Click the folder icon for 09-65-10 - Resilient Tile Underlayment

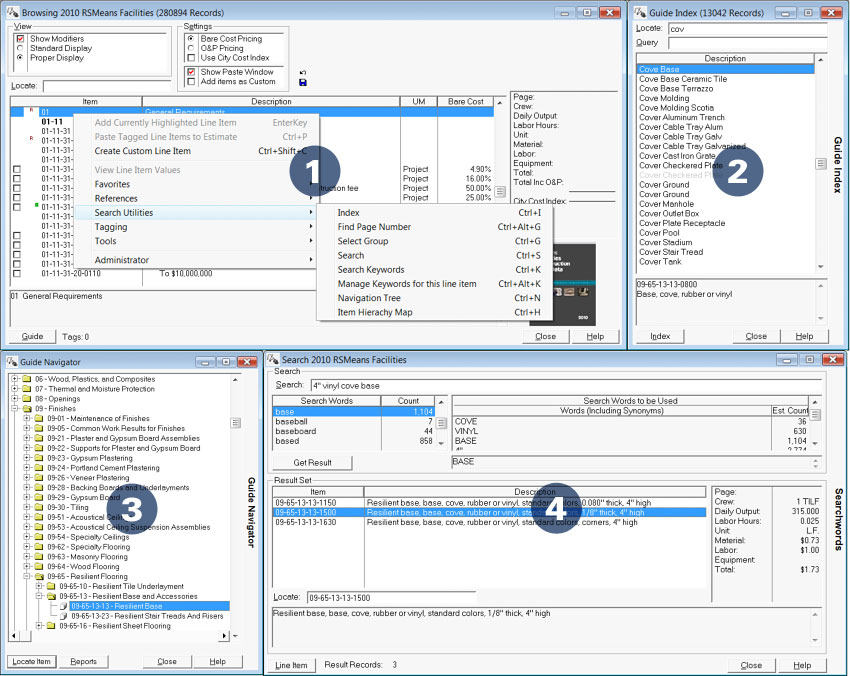(50, 586)
